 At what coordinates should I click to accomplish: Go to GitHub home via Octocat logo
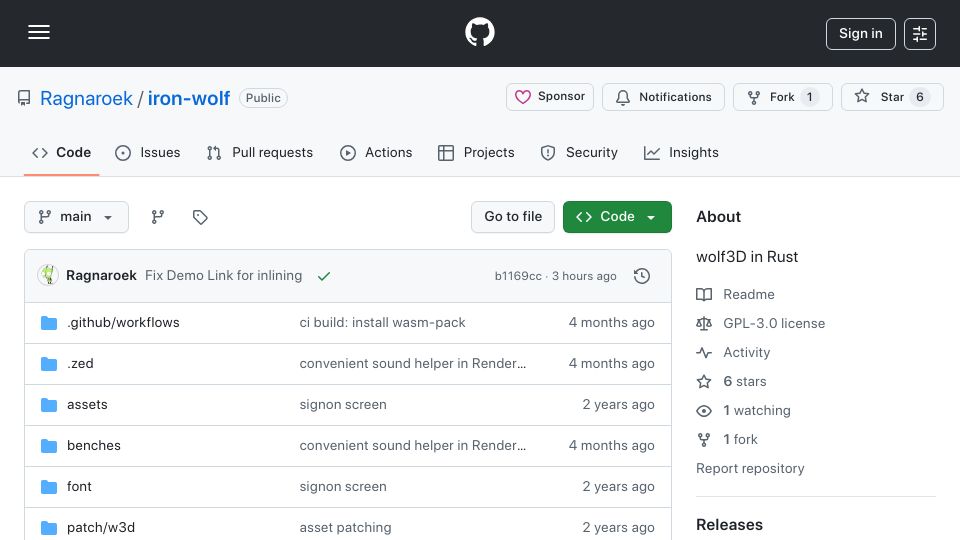[x=479, y=32]
